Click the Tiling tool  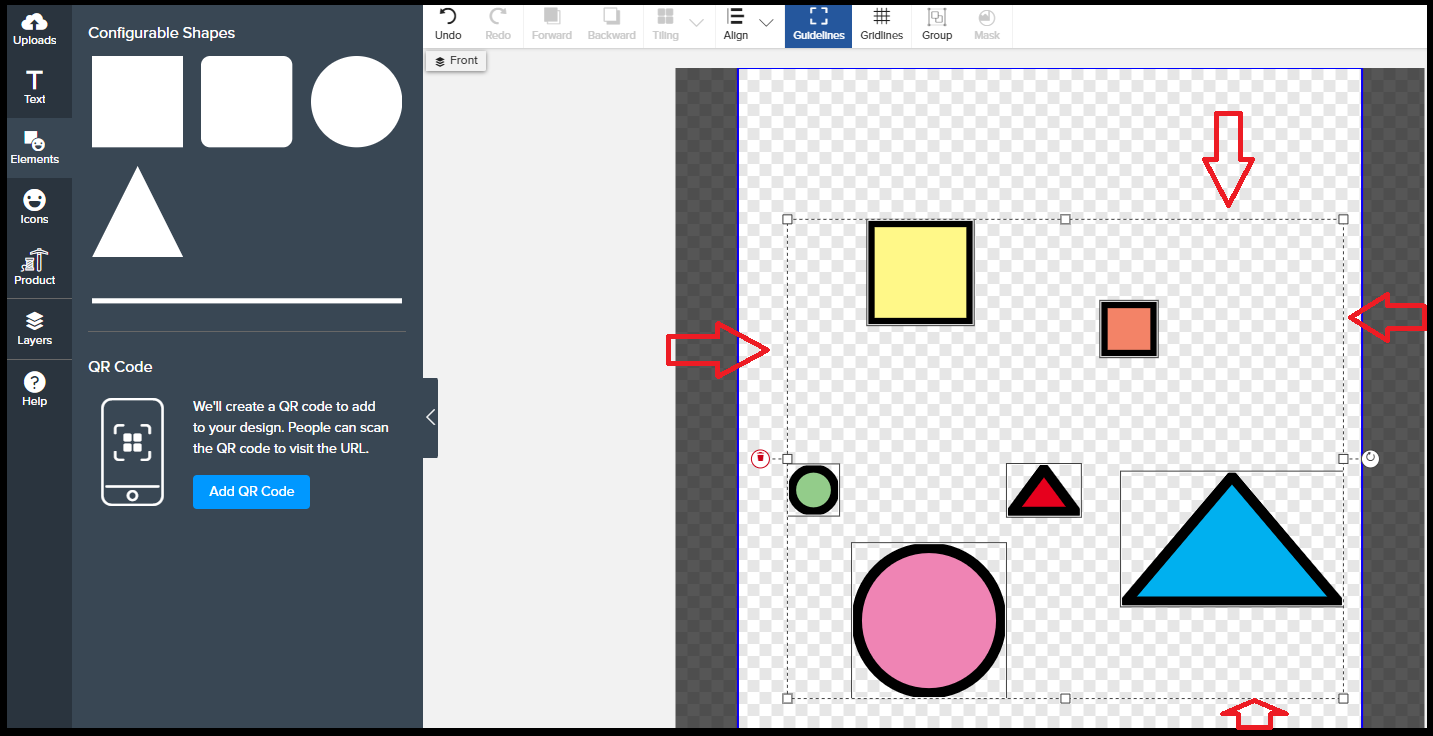point(665,24)
